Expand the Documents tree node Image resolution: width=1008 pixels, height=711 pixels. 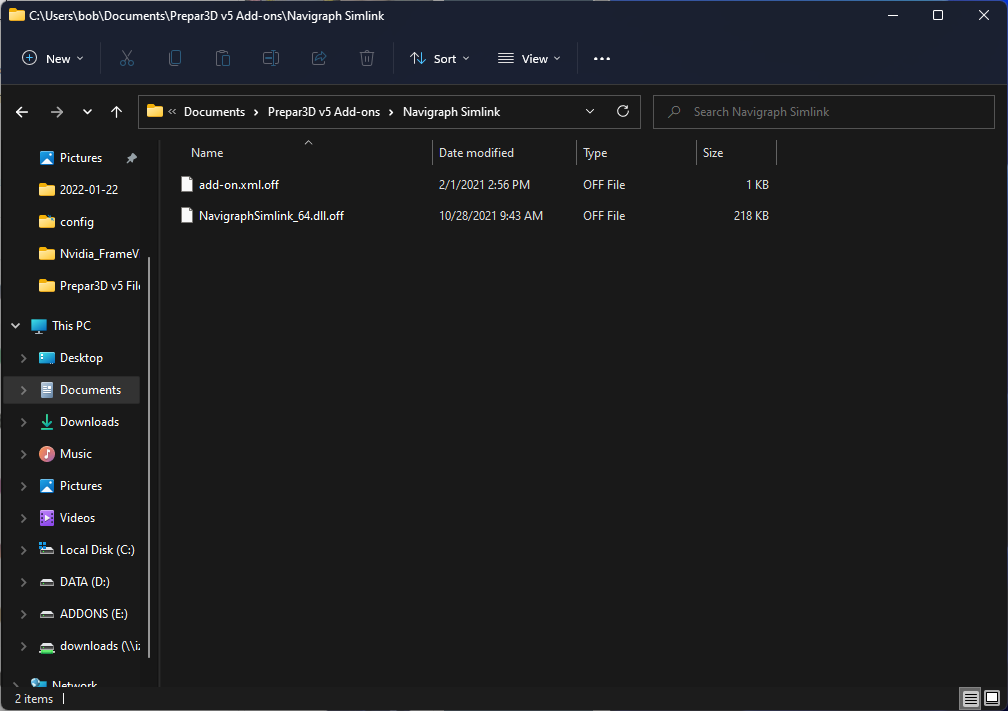(23, 390)
